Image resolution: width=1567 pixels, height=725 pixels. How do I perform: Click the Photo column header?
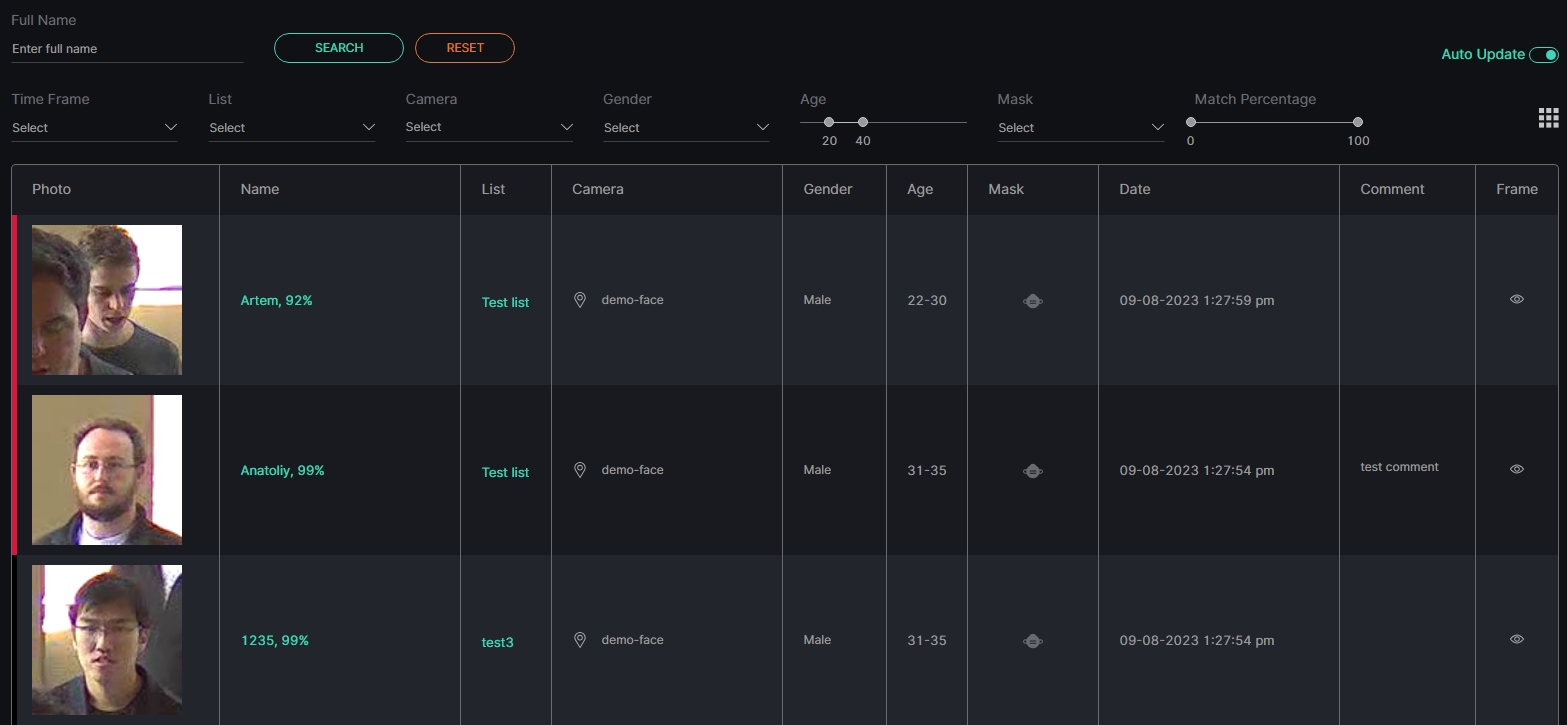52,189
